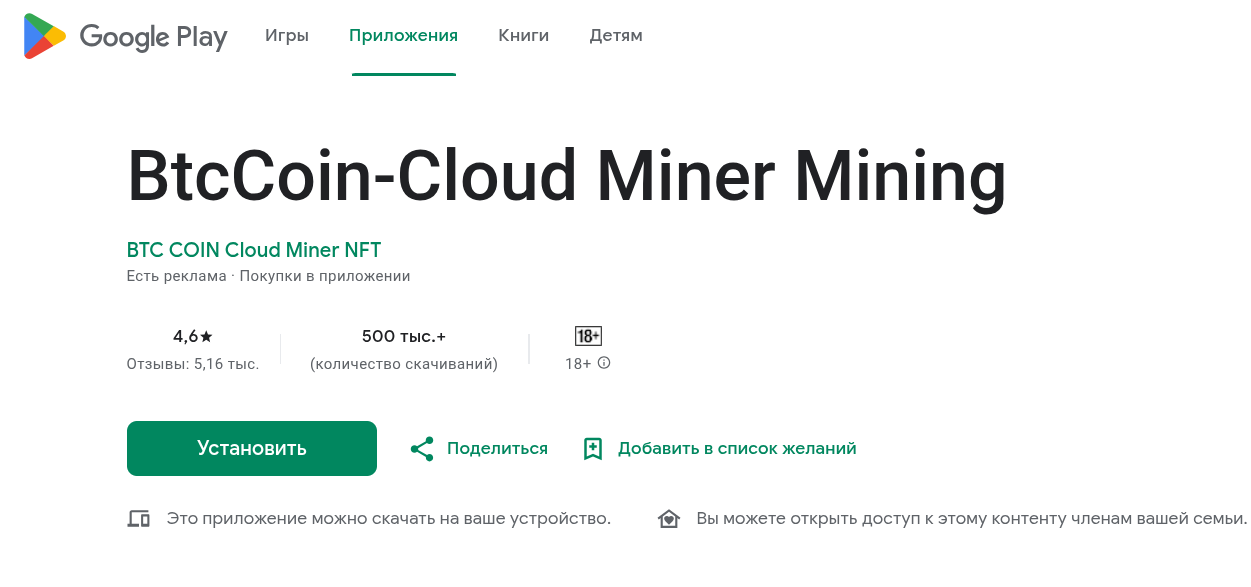Click the star icon next to the 4,6 rating
Screen dimensions: 1251x587
(x=204, y=337)
